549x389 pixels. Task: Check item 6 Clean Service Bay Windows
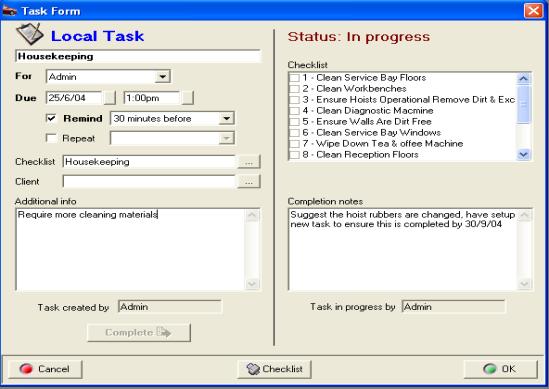(x=294, y=133)
